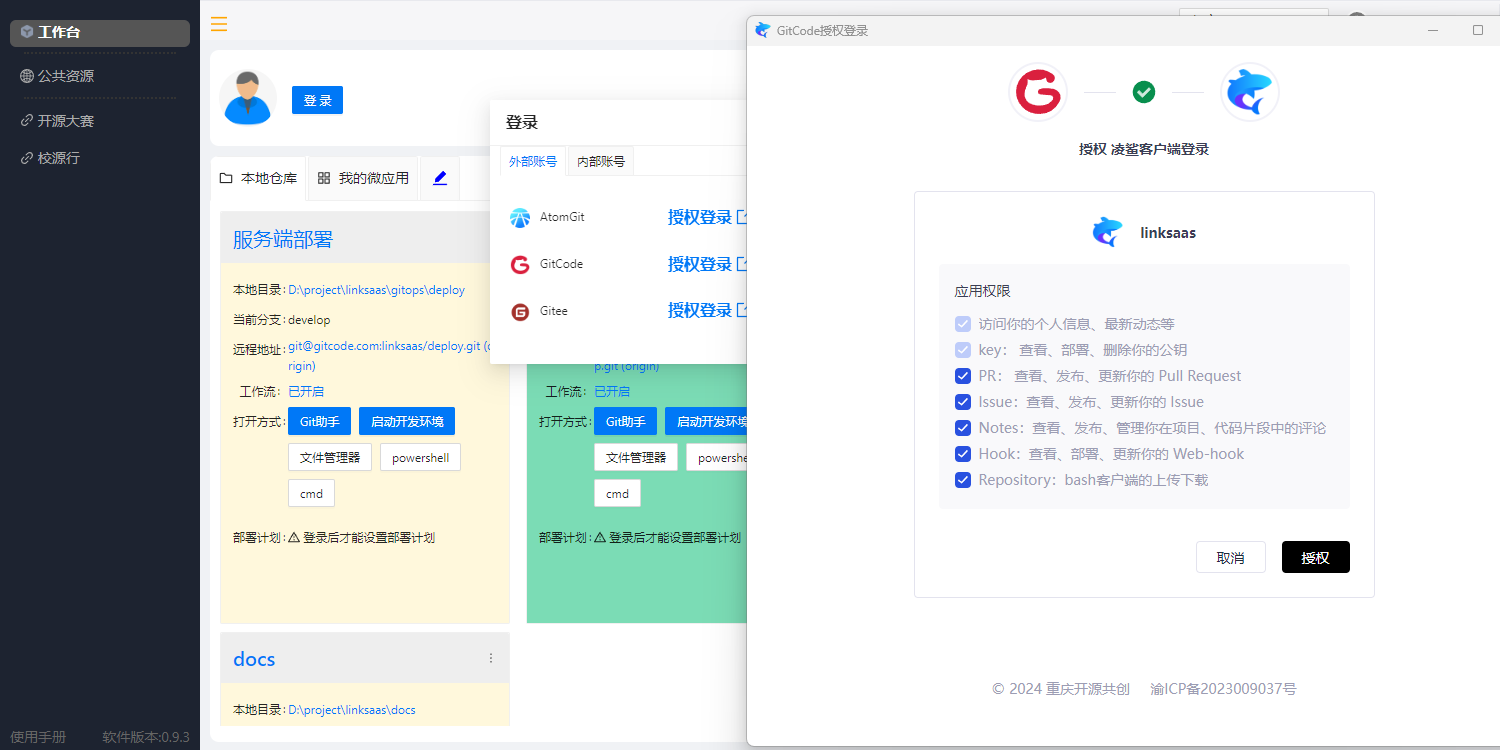Click the 渝ICP备2023009037号 footer link
Viewport: 1500px width, 750px height.
(1223, 689)
